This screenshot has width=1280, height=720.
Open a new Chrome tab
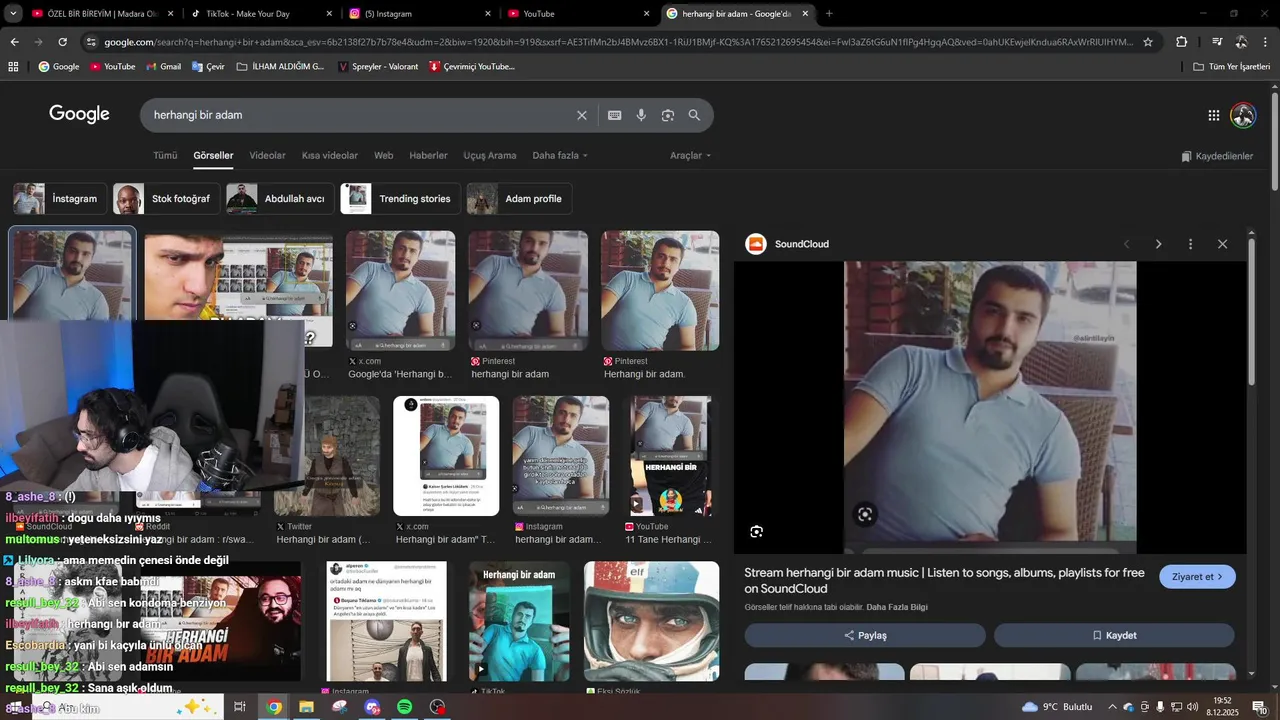(829, 14)
